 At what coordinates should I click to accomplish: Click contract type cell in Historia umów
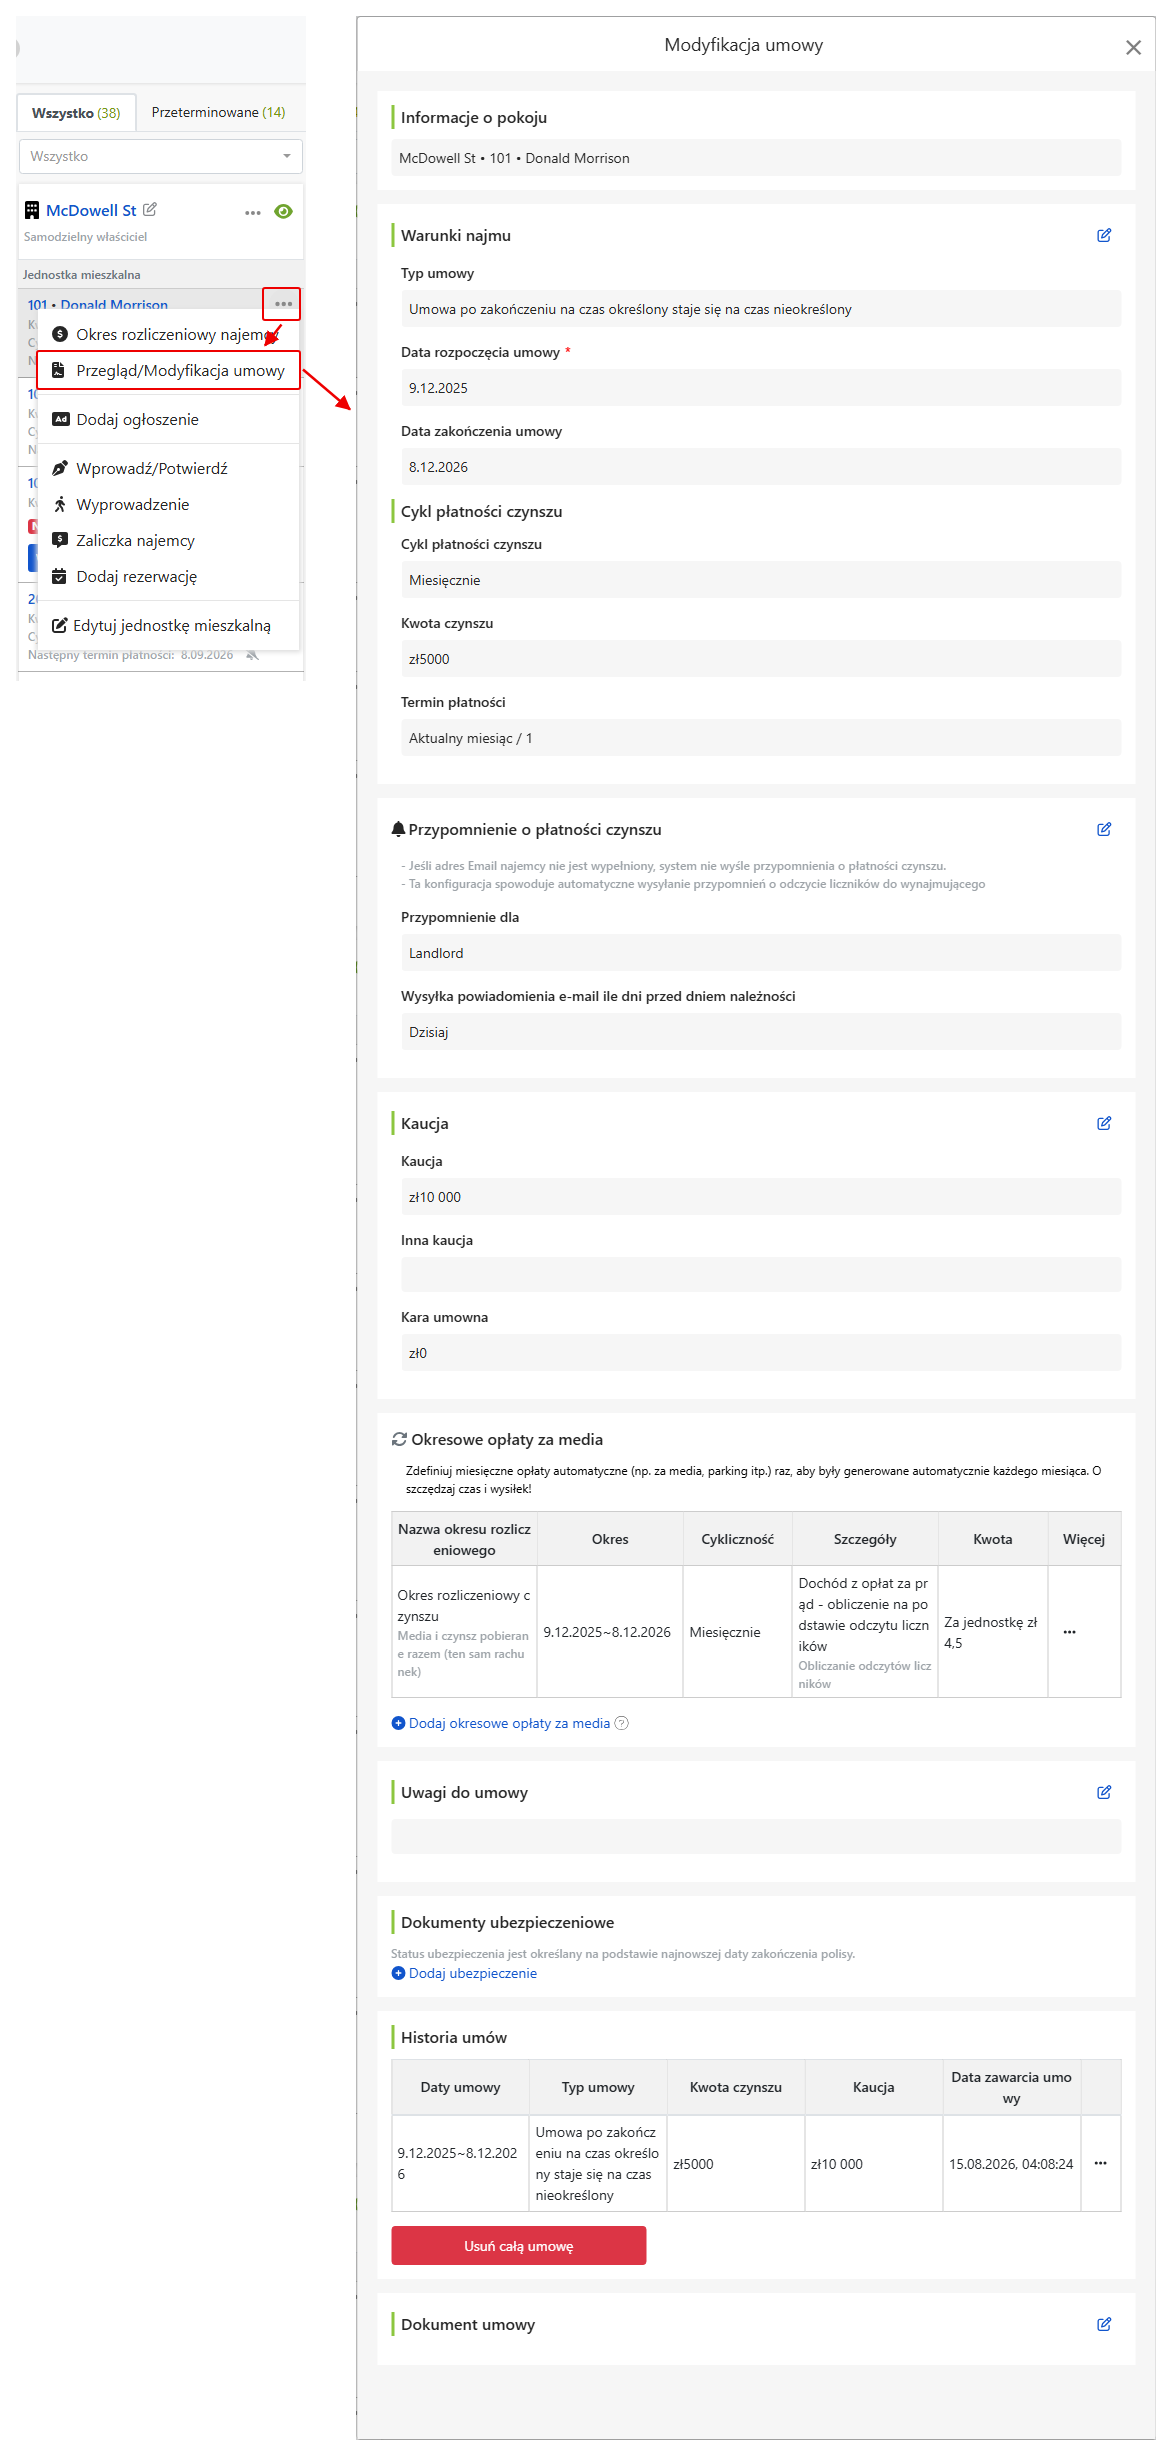(597, 2163)
